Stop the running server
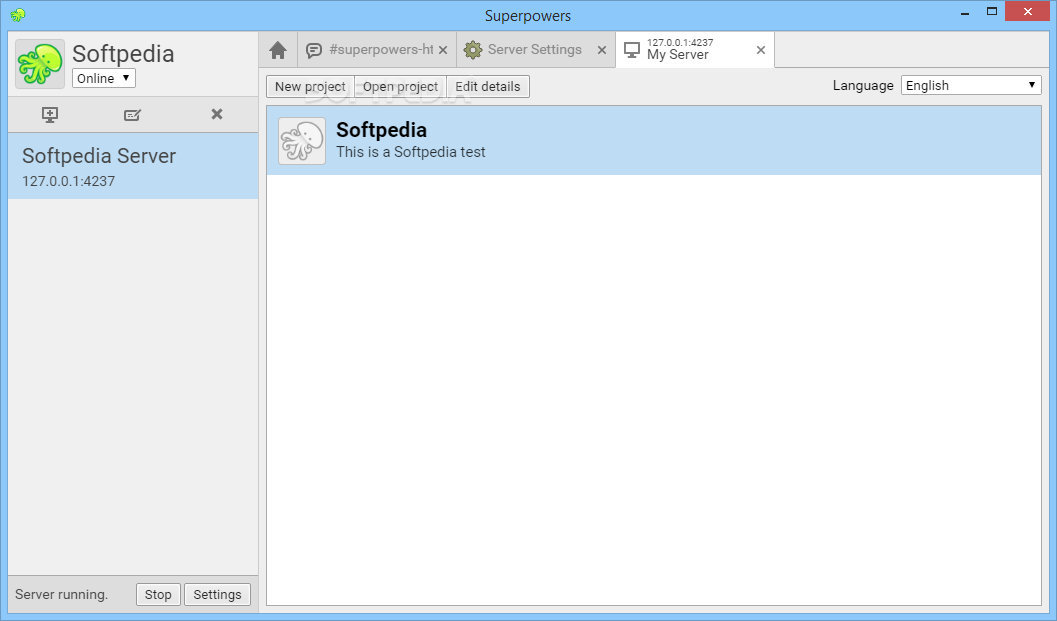The image size is (1057, 621). (158, 595)
